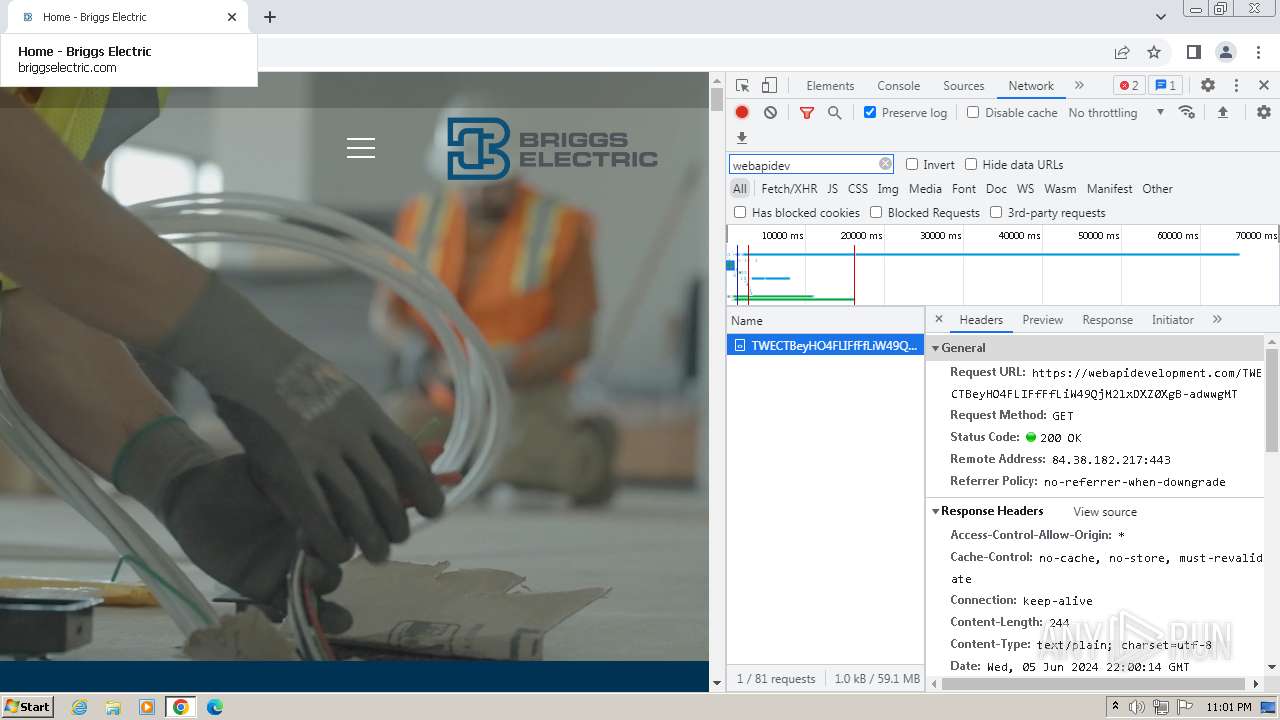
Task: Toggle the network filter funnel icon
Action: 807,113
